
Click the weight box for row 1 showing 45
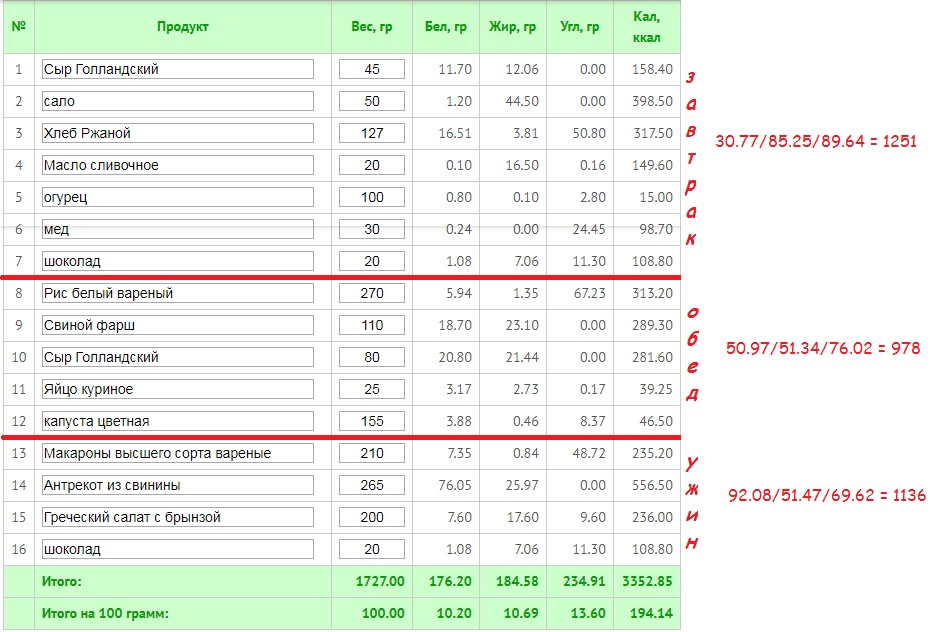click(372, 69)
